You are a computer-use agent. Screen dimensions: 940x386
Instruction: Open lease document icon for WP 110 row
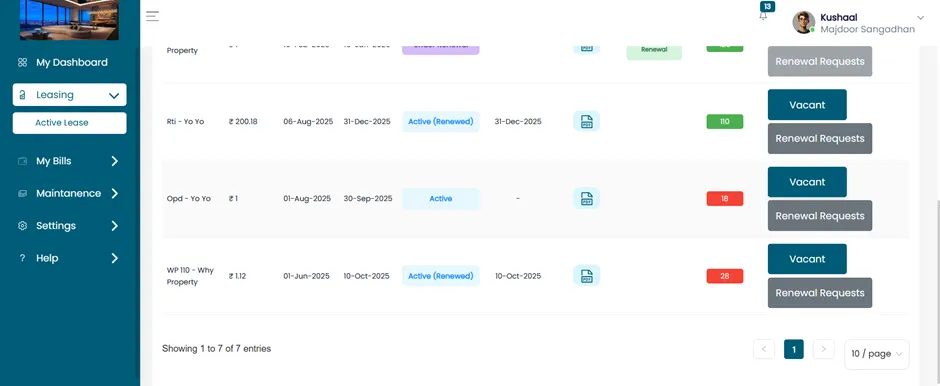coord(586,276)
